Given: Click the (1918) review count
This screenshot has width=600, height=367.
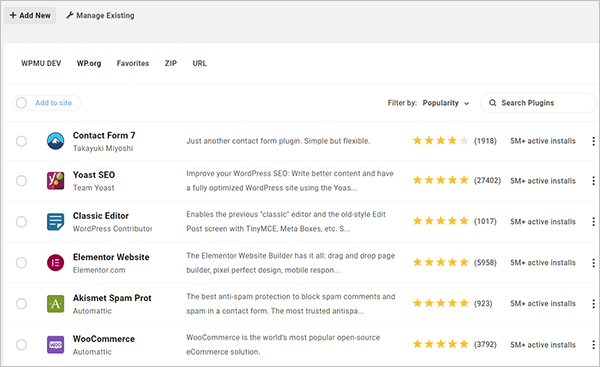Looking at the screenshot, I should pyautogui.click(x=485, y=141).
